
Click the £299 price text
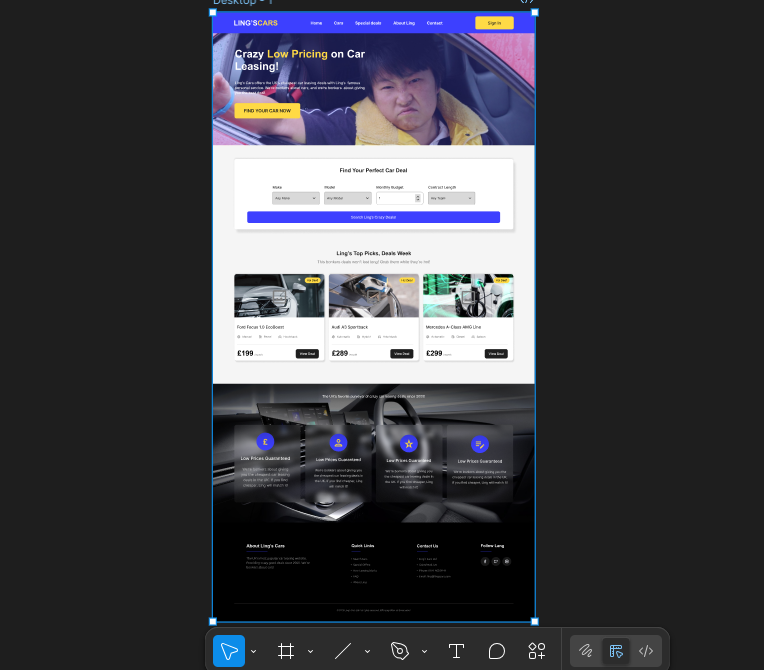click(x=434, y=353)
